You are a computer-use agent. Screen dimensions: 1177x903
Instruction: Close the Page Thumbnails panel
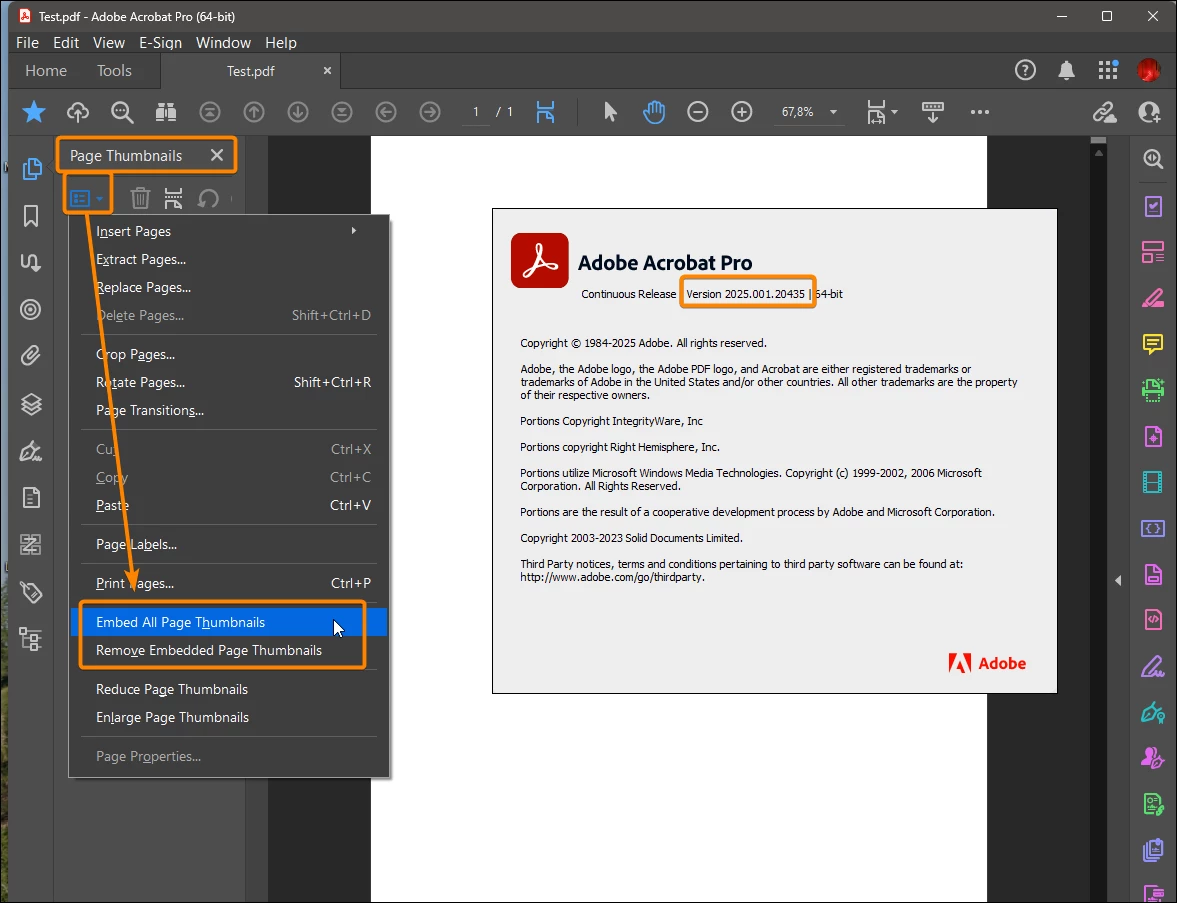coord(217,155)
